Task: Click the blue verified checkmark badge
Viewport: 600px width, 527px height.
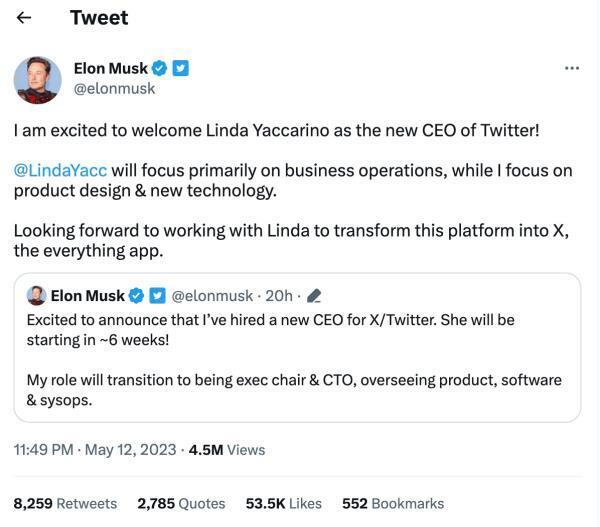Action: 158,68
